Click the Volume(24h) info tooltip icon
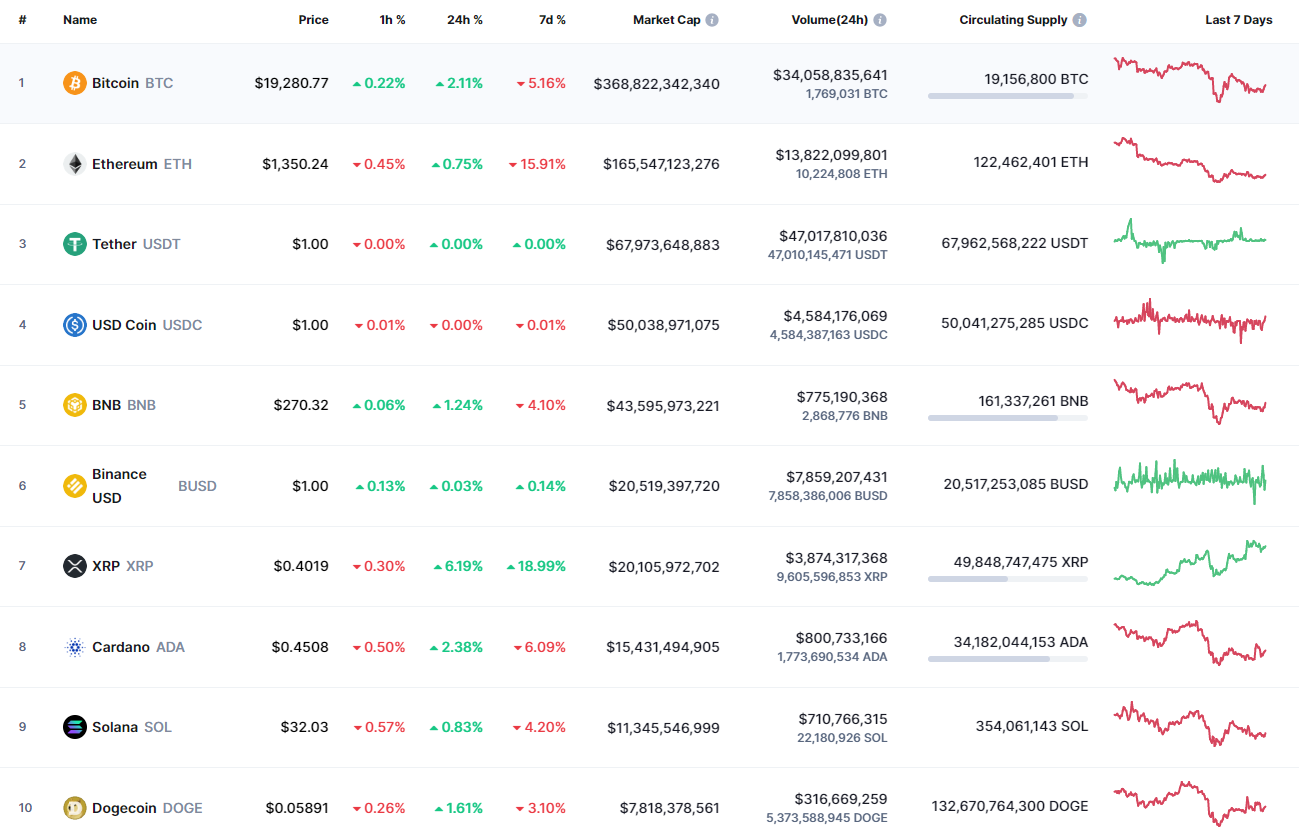Image resolution: width=1299 pixels, height=840 pixels. (x=879, y=19)
